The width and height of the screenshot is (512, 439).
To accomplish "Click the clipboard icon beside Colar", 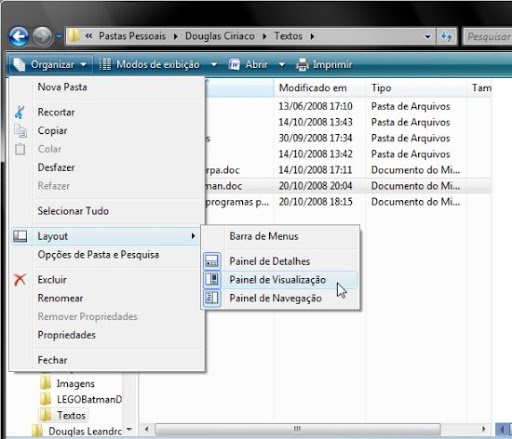I will (x=20, y=149).
